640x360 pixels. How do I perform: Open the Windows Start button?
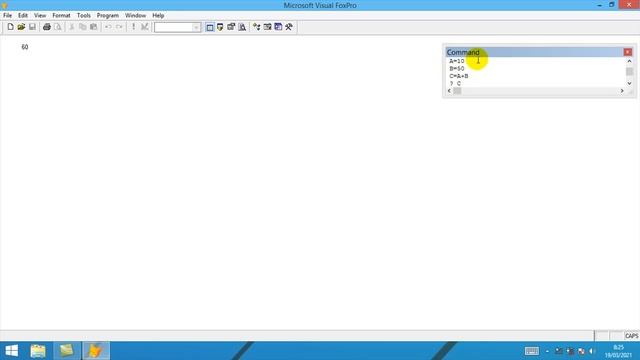tap(12, 351)
